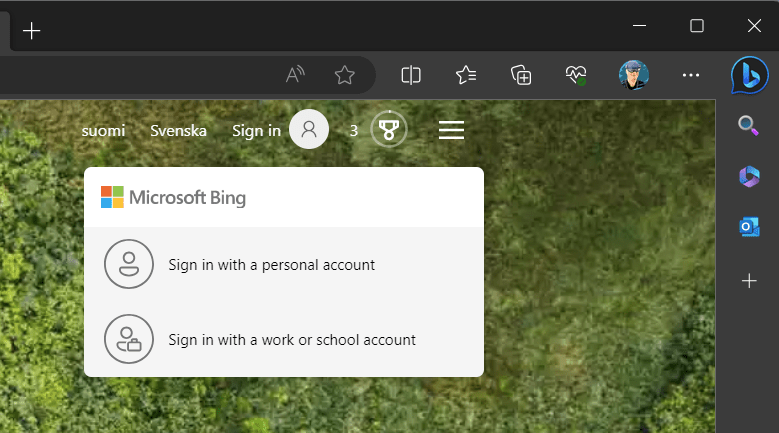Open the Rewards trophy icon
The image size is (779, 433).
[388, 130]
